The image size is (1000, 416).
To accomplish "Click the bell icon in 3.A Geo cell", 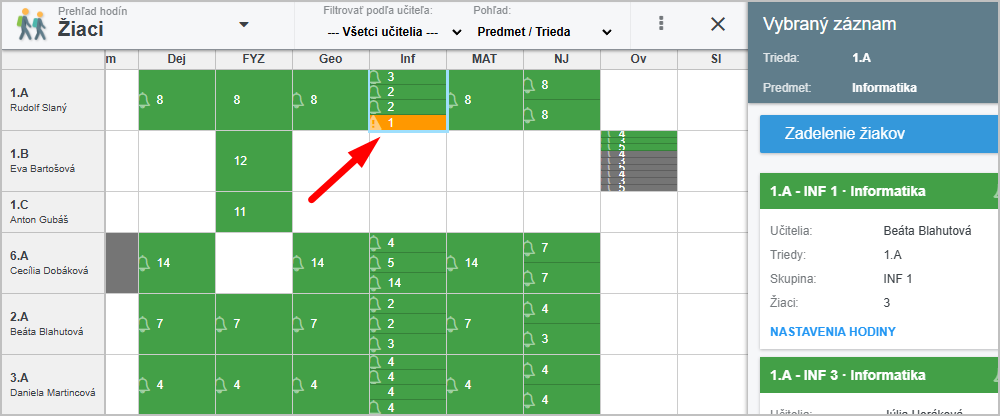I will pos(299,385).
